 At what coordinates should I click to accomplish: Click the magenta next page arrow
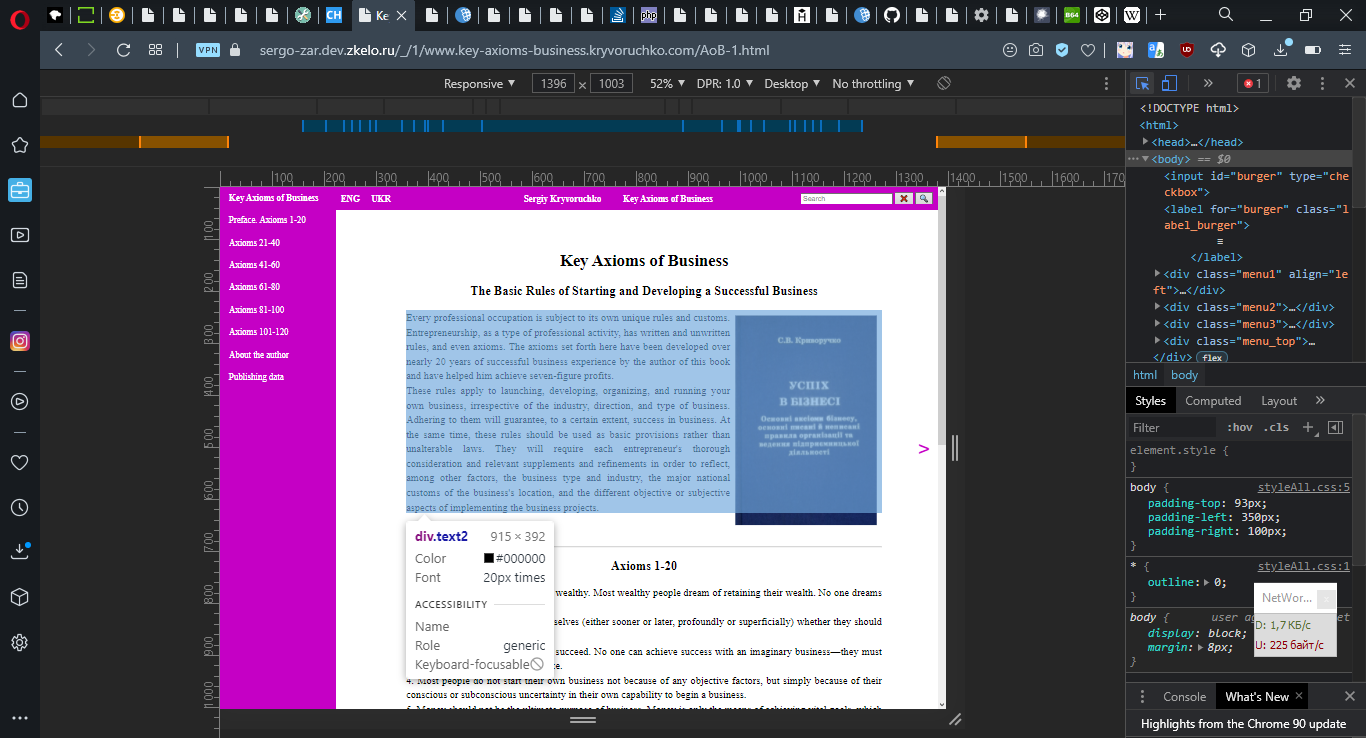(923, 449)
